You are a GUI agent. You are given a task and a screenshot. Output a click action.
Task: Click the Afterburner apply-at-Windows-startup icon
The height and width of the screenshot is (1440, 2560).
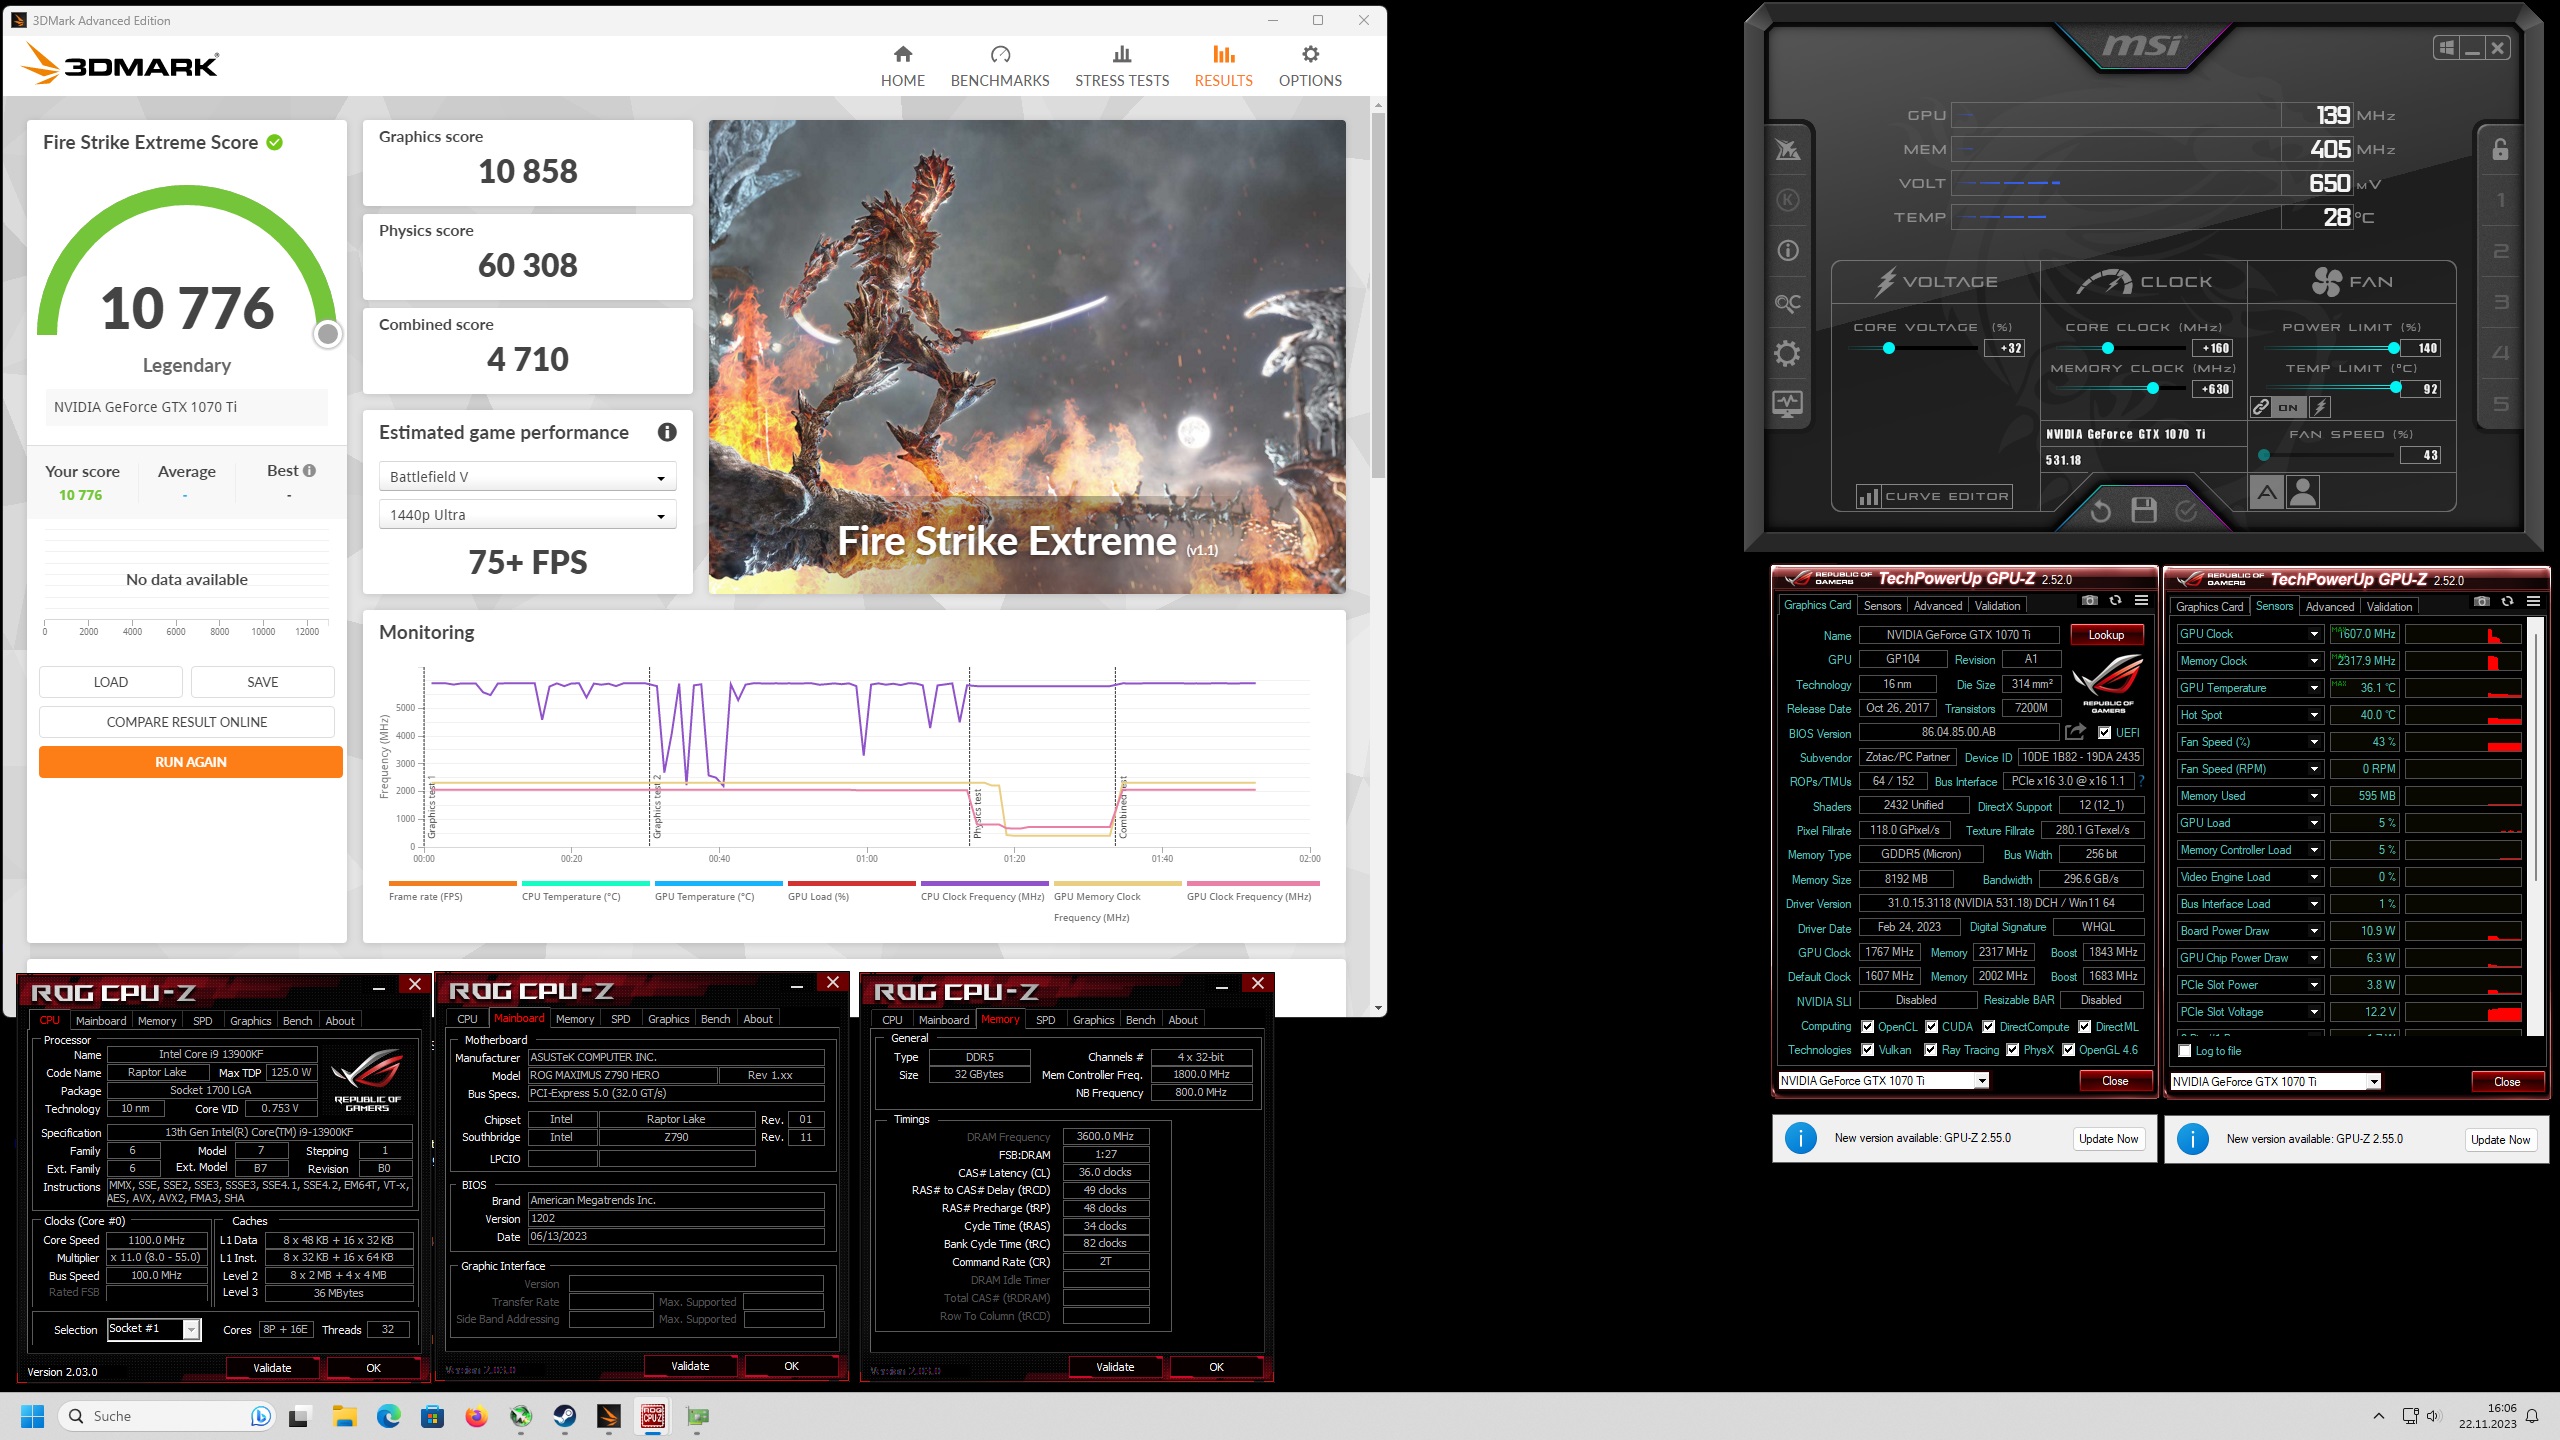(2446, 47)
